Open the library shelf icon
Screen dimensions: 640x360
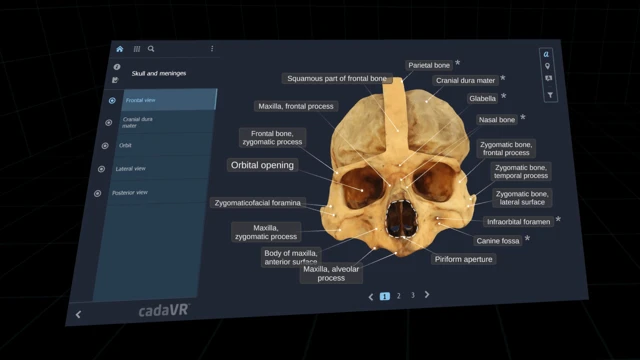tap(137, 49)
